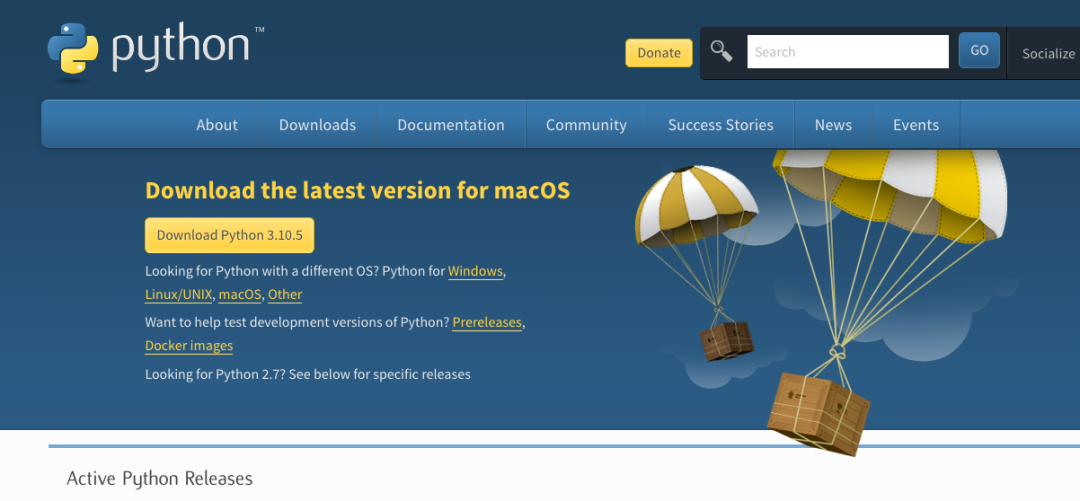Viewport: 1080px width, 501px height.
Task: Follow the Linux/UNIX link
Action: (178, 295)
